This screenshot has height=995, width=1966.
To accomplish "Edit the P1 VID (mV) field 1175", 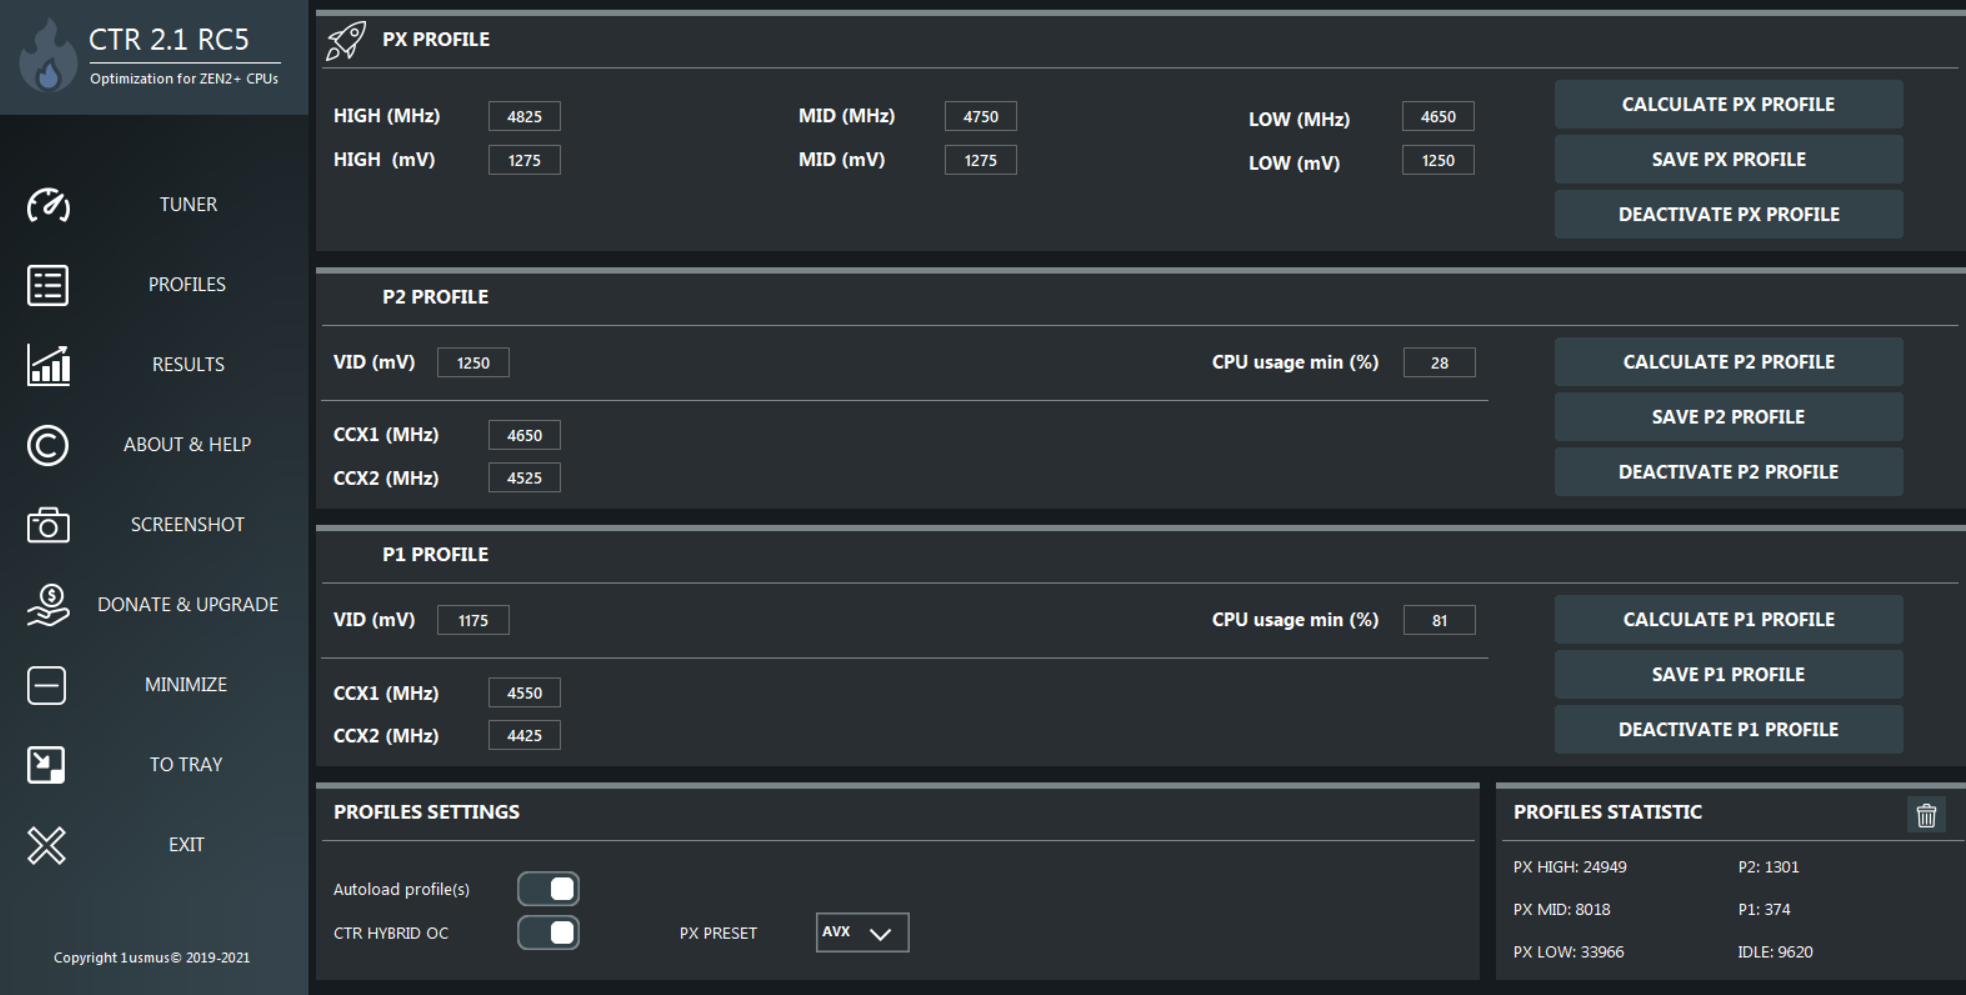I will pyautogui.click(x=473, y=620).
